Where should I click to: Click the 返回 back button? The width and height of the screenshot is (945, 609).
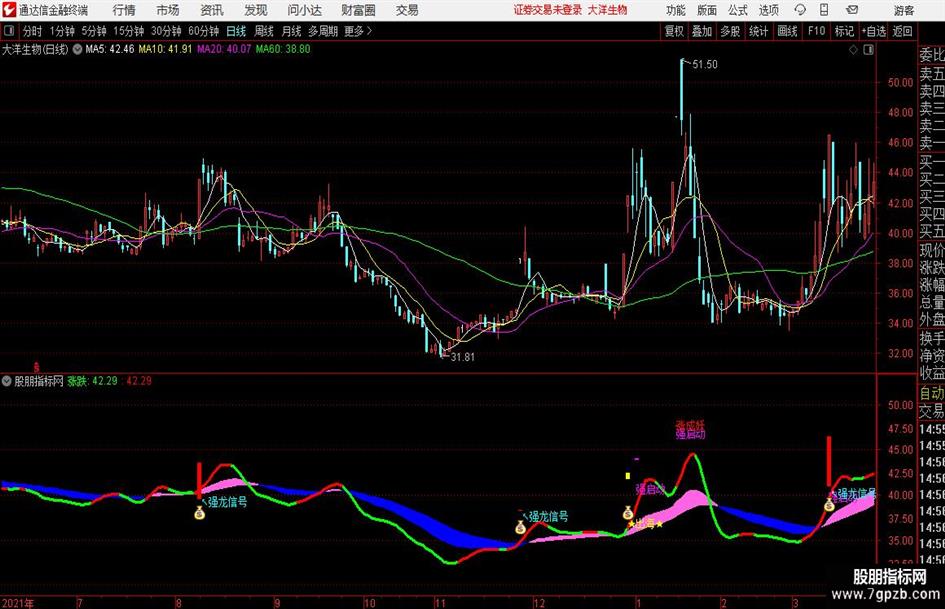pos(902,31)
